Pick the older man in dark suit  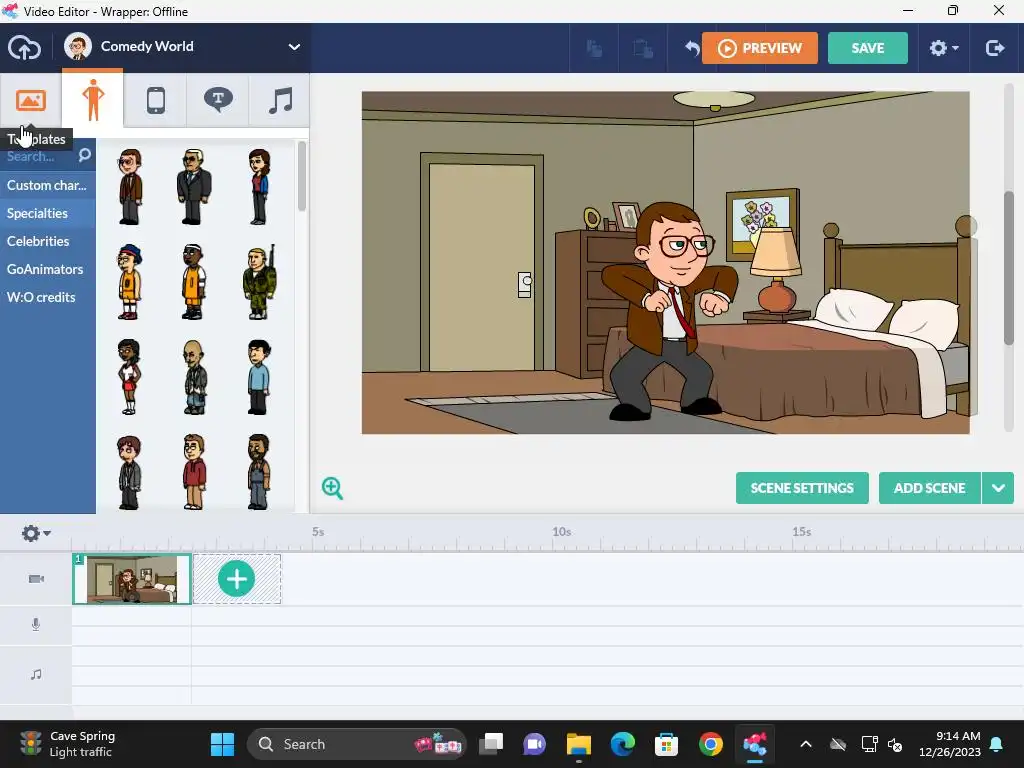(194, 187)
